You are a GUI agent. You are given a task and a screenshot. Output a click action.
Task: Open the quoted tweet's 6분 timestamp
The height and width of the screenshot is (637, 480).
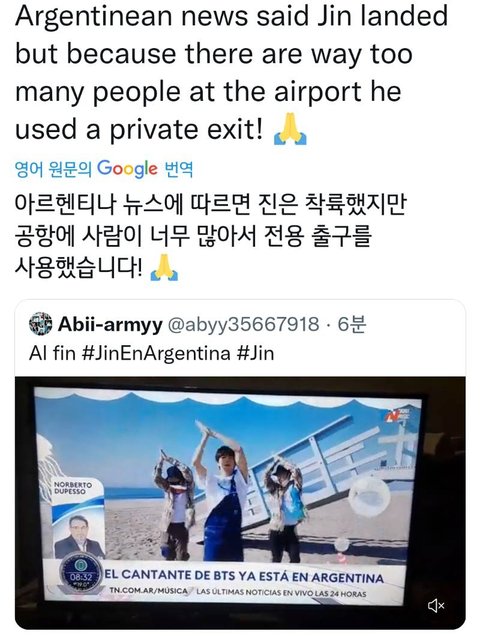pyautogui.click(x=352, y=324)
